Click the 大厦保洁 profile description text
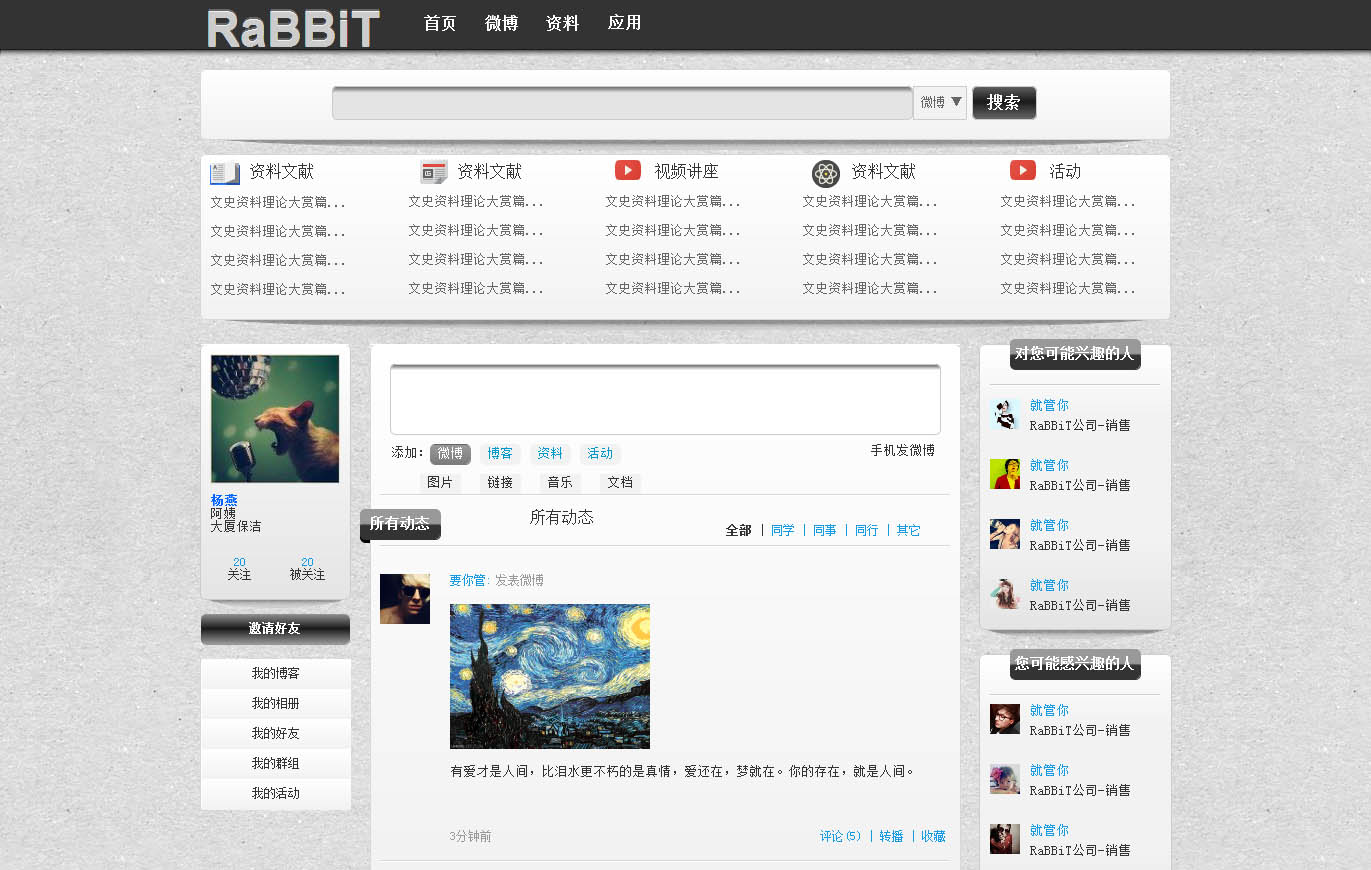Viewport: 1371px width, 870px height. 236,526
